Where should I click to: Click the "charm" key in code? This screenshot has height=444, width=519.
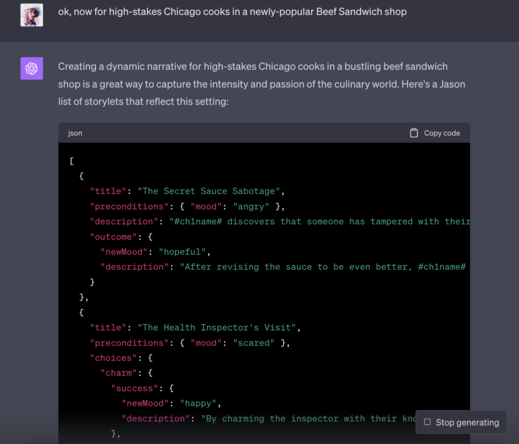119,373
